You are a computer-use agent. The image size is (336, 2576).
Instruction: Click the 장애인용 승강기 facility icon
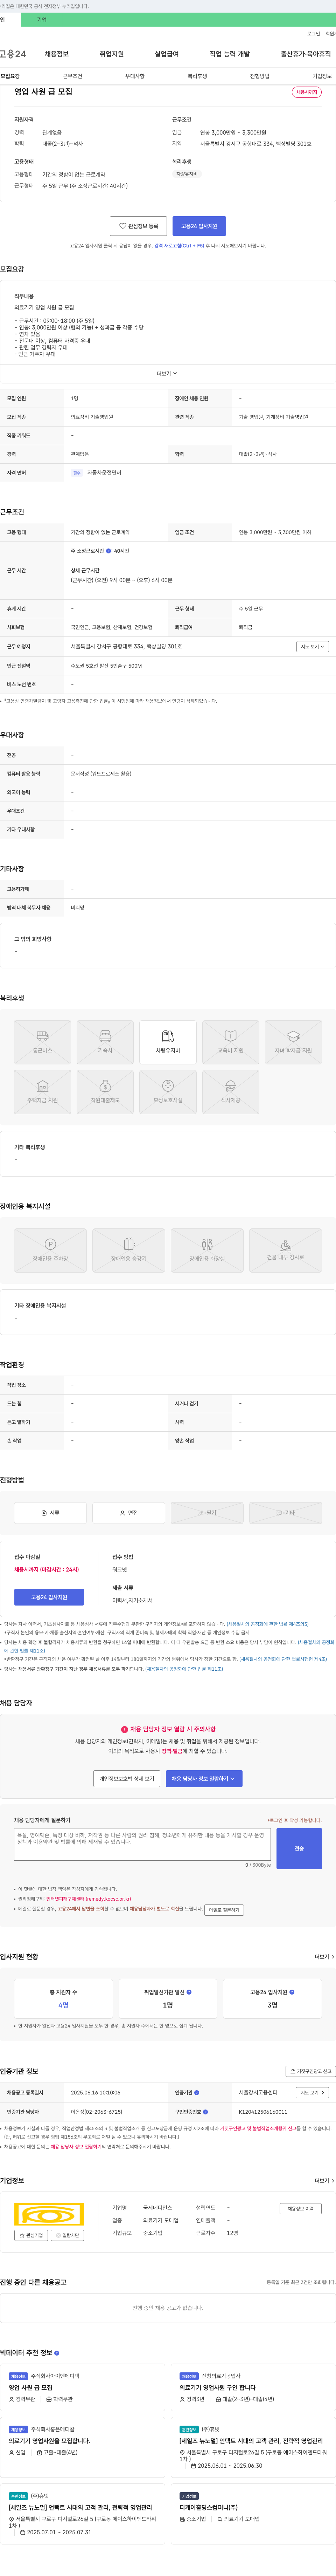click(x=129, y=1250)
